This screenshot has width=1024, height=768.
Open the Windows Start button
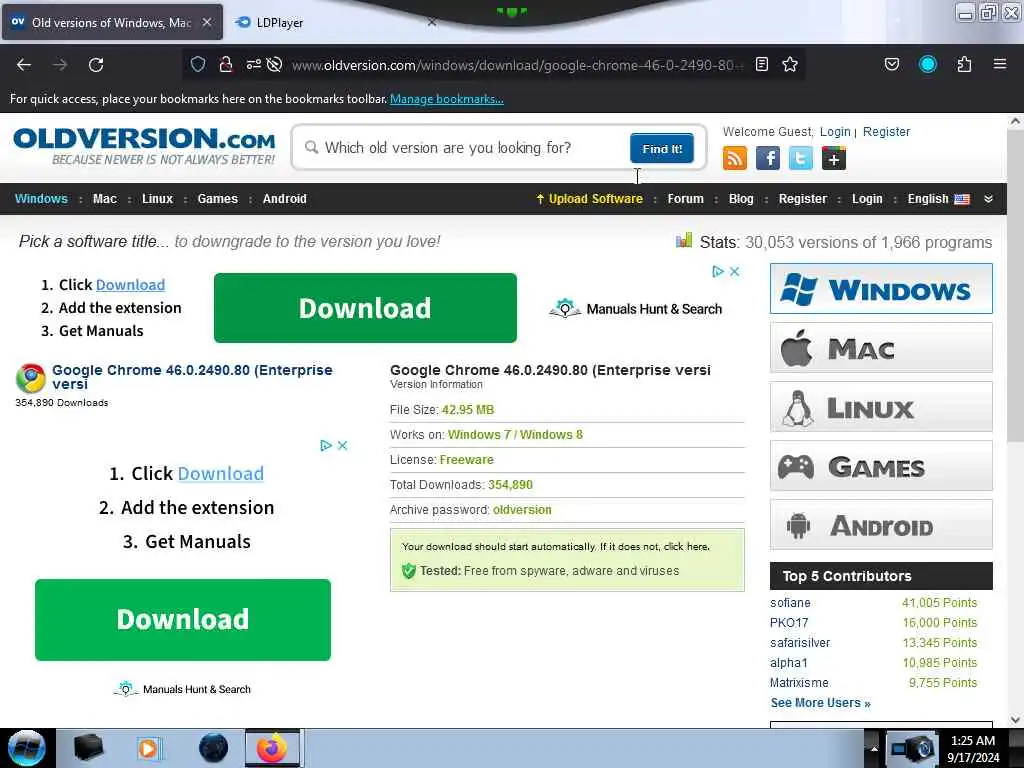click(x=26, y=748)
